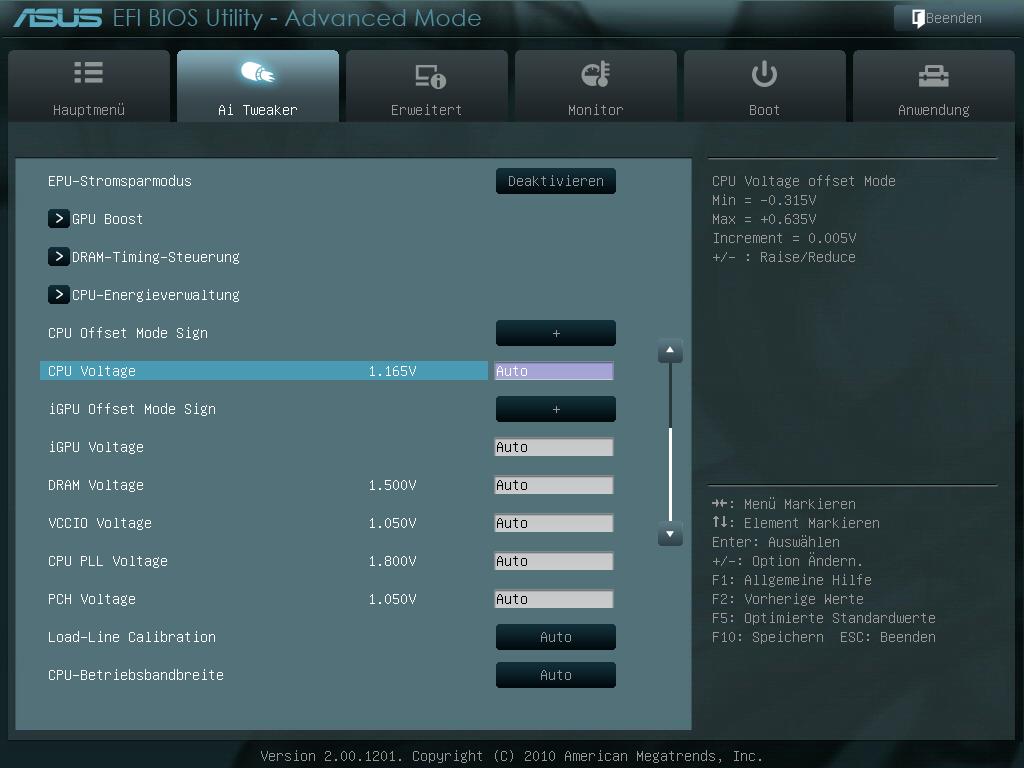Click the F1: Allgemeine Hilfe hint
The image size is (1024, 768).
click(x=792, y=580)
